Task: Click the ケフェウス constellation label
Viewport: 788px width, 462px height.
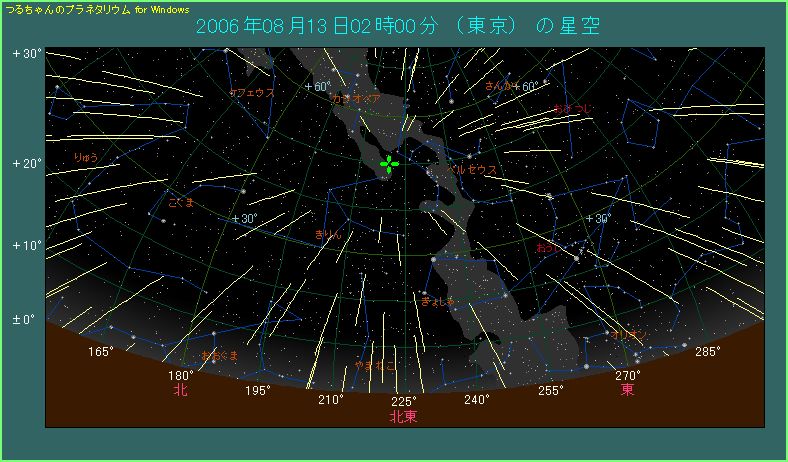Action: (252, 93)
